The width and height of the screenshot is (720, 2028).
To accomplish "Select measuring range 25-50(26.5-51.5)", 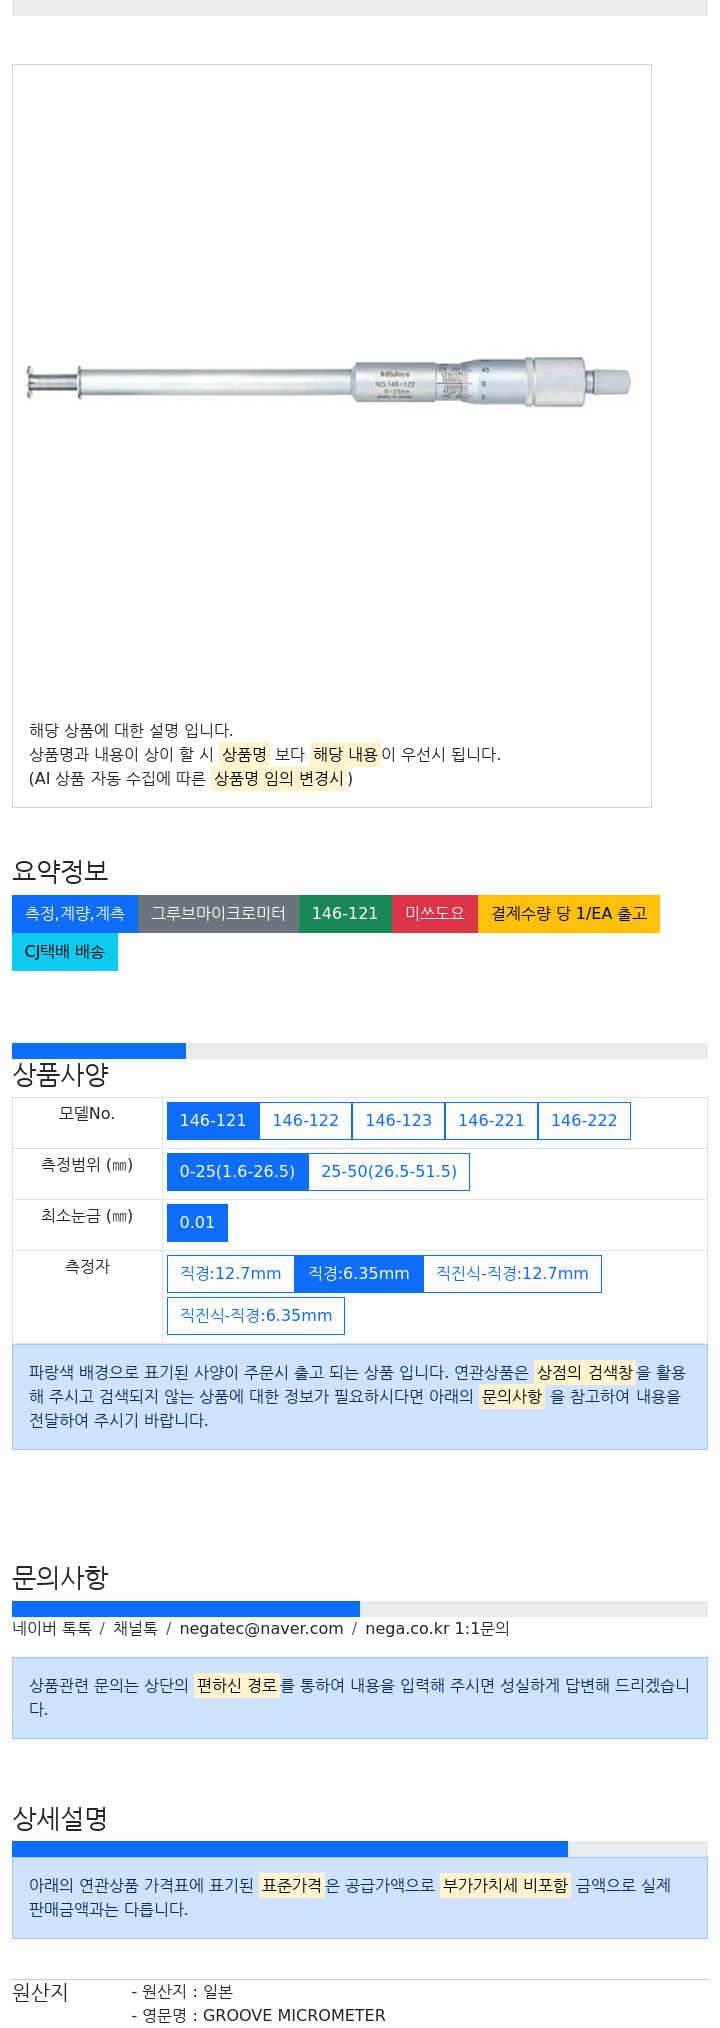I will click(389, 1172).
